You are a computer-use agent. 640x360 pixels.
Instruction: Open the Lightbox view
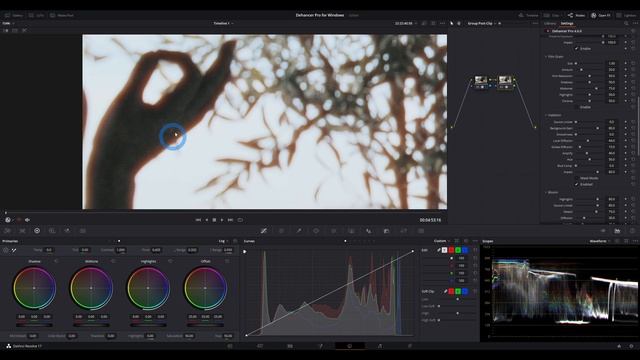coord(627,15)
